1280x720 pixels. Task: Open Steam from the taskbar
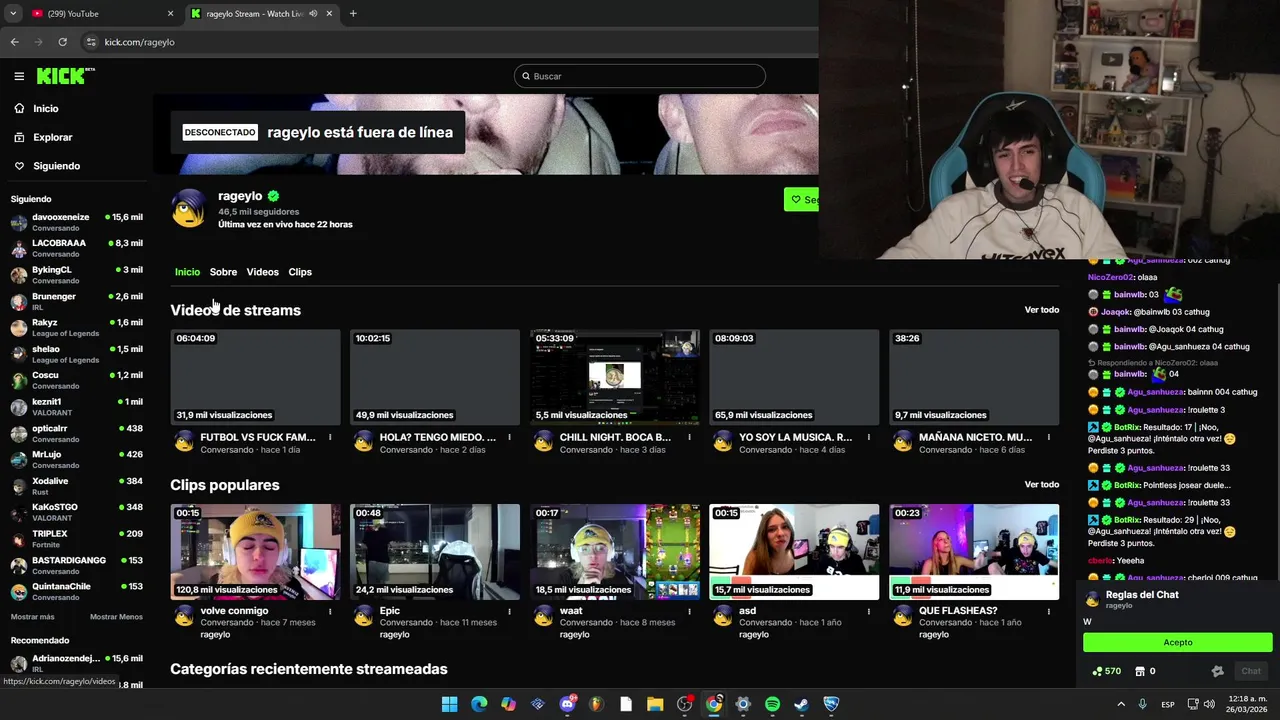[801, 704]
